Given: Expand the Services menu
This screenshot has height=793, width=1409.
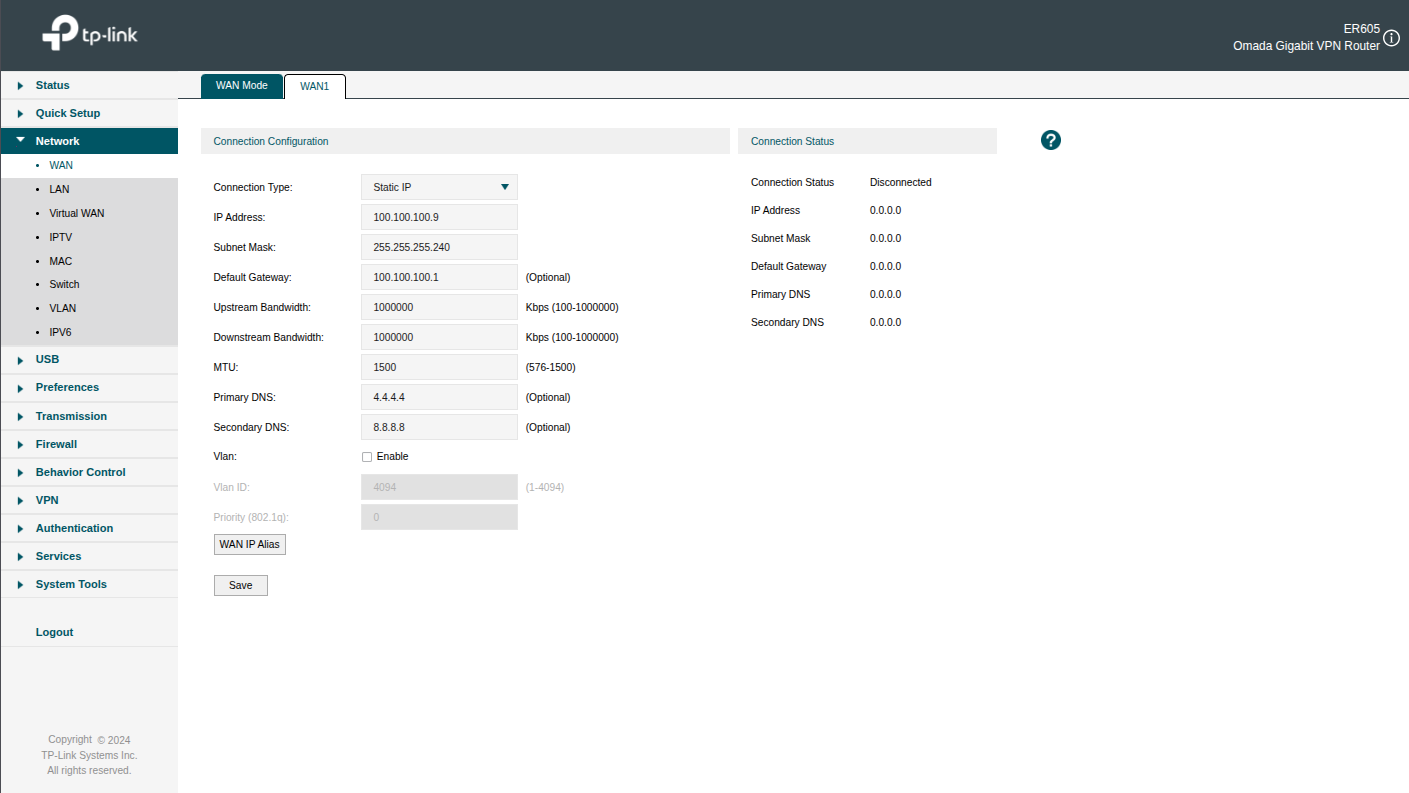Looking at the screenshot, I should coord(89,556).
